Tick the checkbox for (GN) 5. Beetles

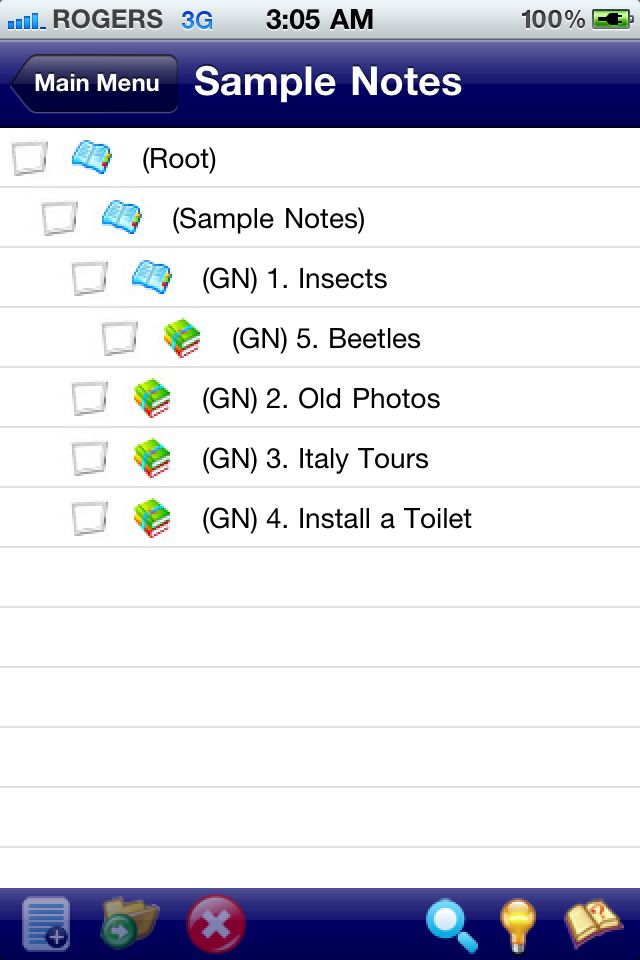pyautogui.click(x=119, y=339)
